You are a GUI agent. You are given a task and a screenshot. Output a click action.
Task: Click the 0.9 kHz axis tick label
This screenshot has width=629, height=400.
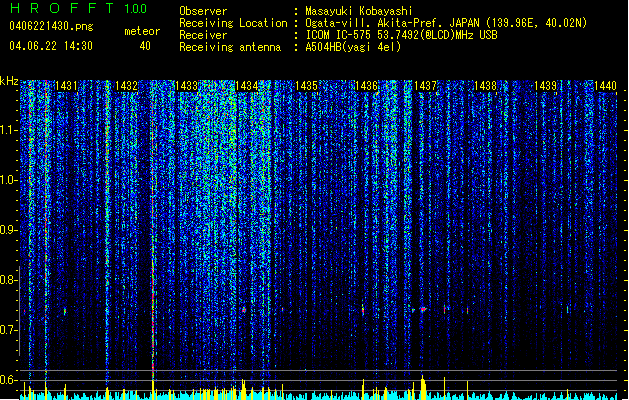coord(9,230)
